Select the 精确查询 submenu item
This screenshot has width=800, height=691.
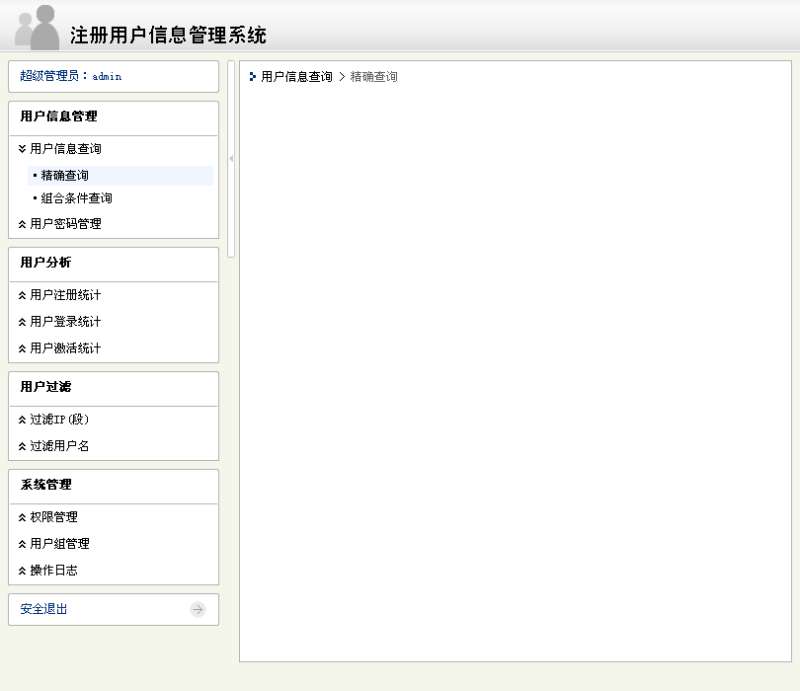click(64, 176)
